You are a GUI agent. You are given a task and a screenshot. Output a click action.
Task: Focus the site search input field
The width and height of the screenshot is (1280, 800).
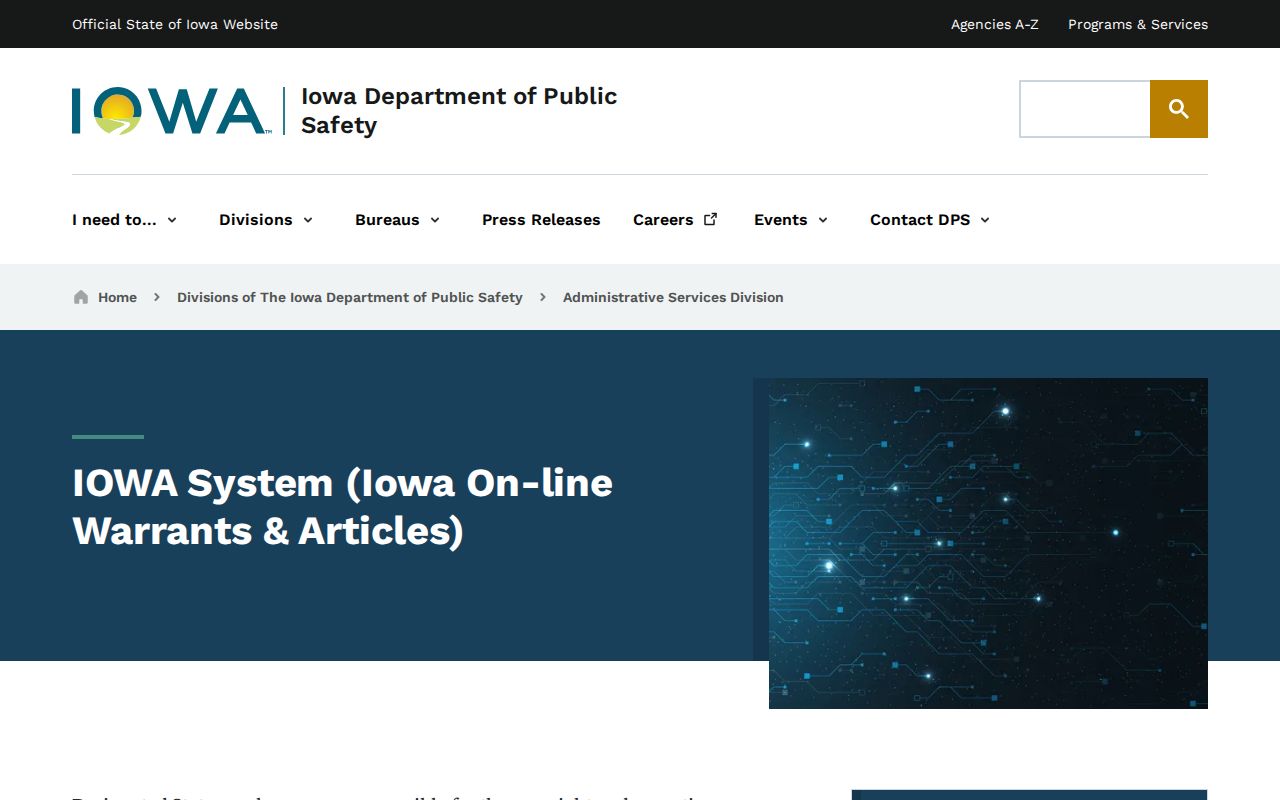(1085, 109)
